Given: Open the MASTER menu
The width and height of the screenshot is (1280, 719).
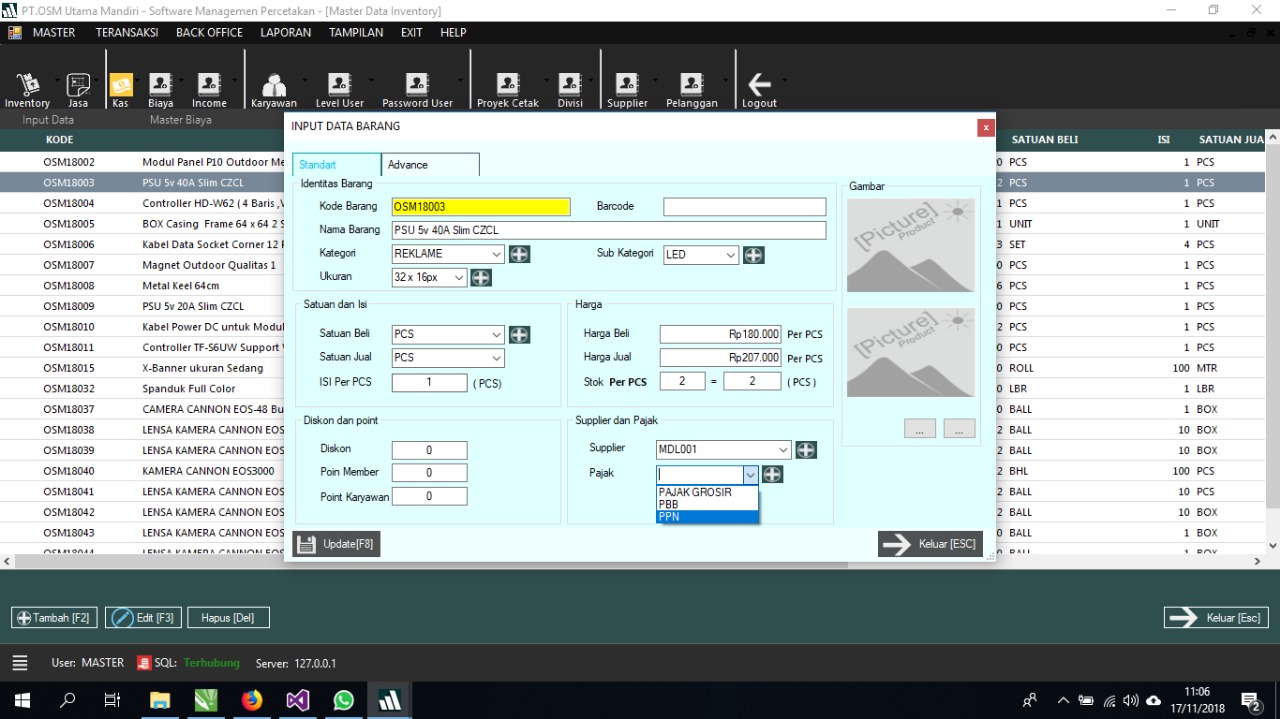Looking at the screenshot, I should (54, 33).
